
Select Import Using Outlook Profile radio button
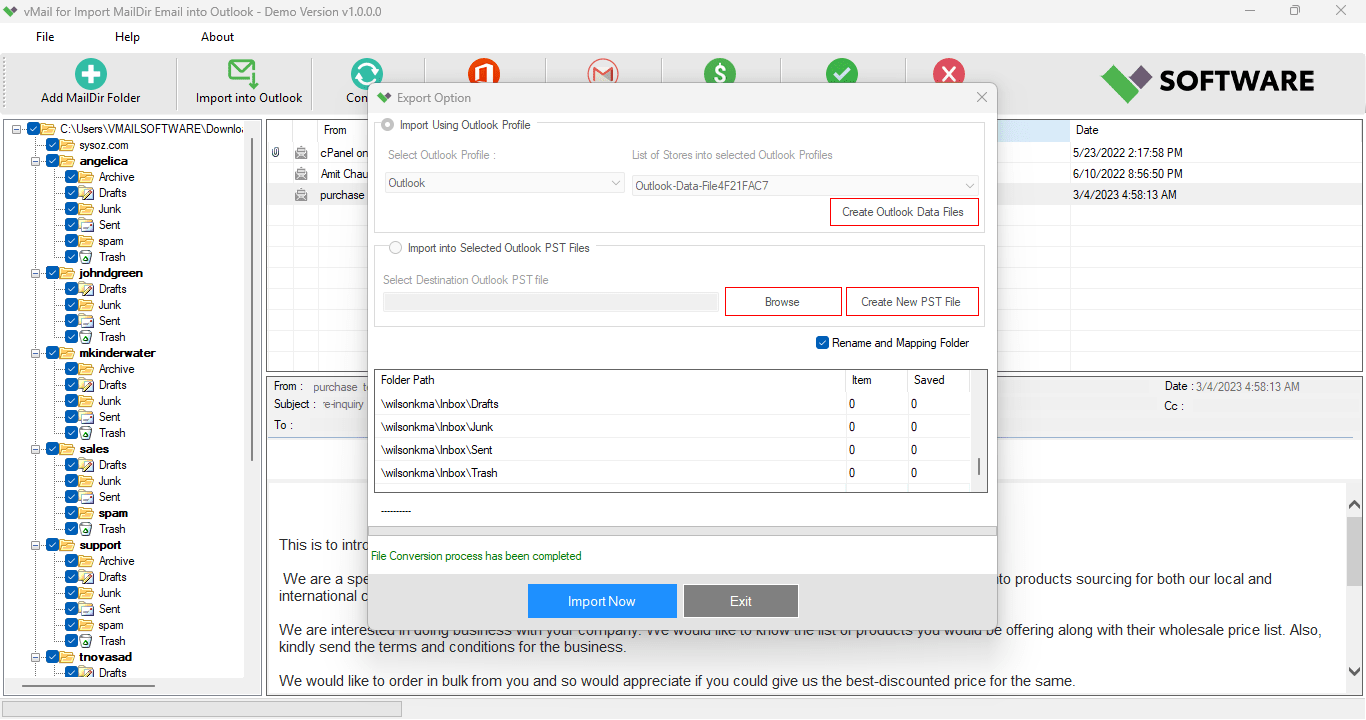pos(387,125)
